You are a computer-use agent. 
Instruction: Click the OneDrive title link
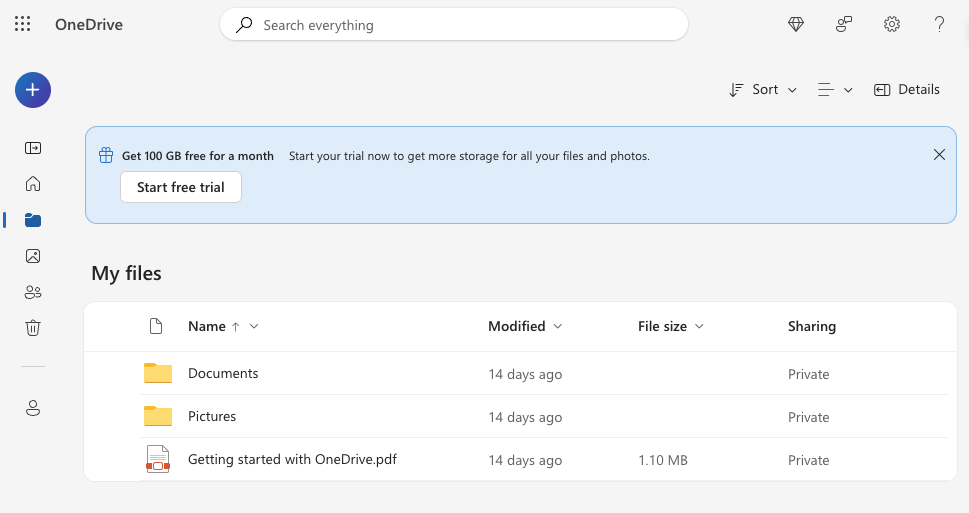point(89,25)
